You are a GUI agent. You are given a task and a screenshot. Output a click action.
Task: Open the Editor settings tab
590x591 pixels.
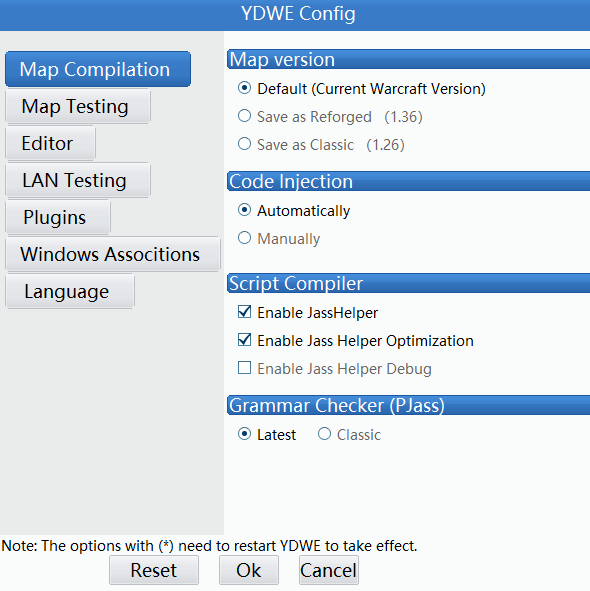[51, 143]
